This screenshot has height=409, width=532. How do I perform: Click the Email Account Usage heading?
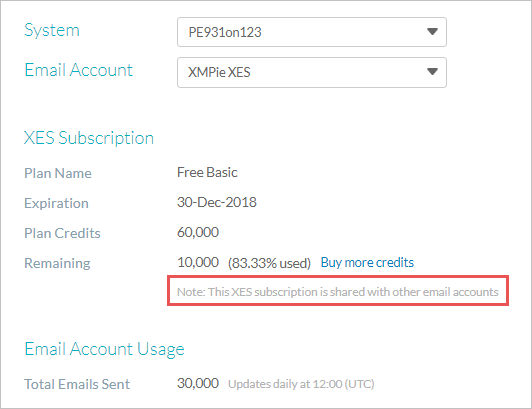pos(104,349)
